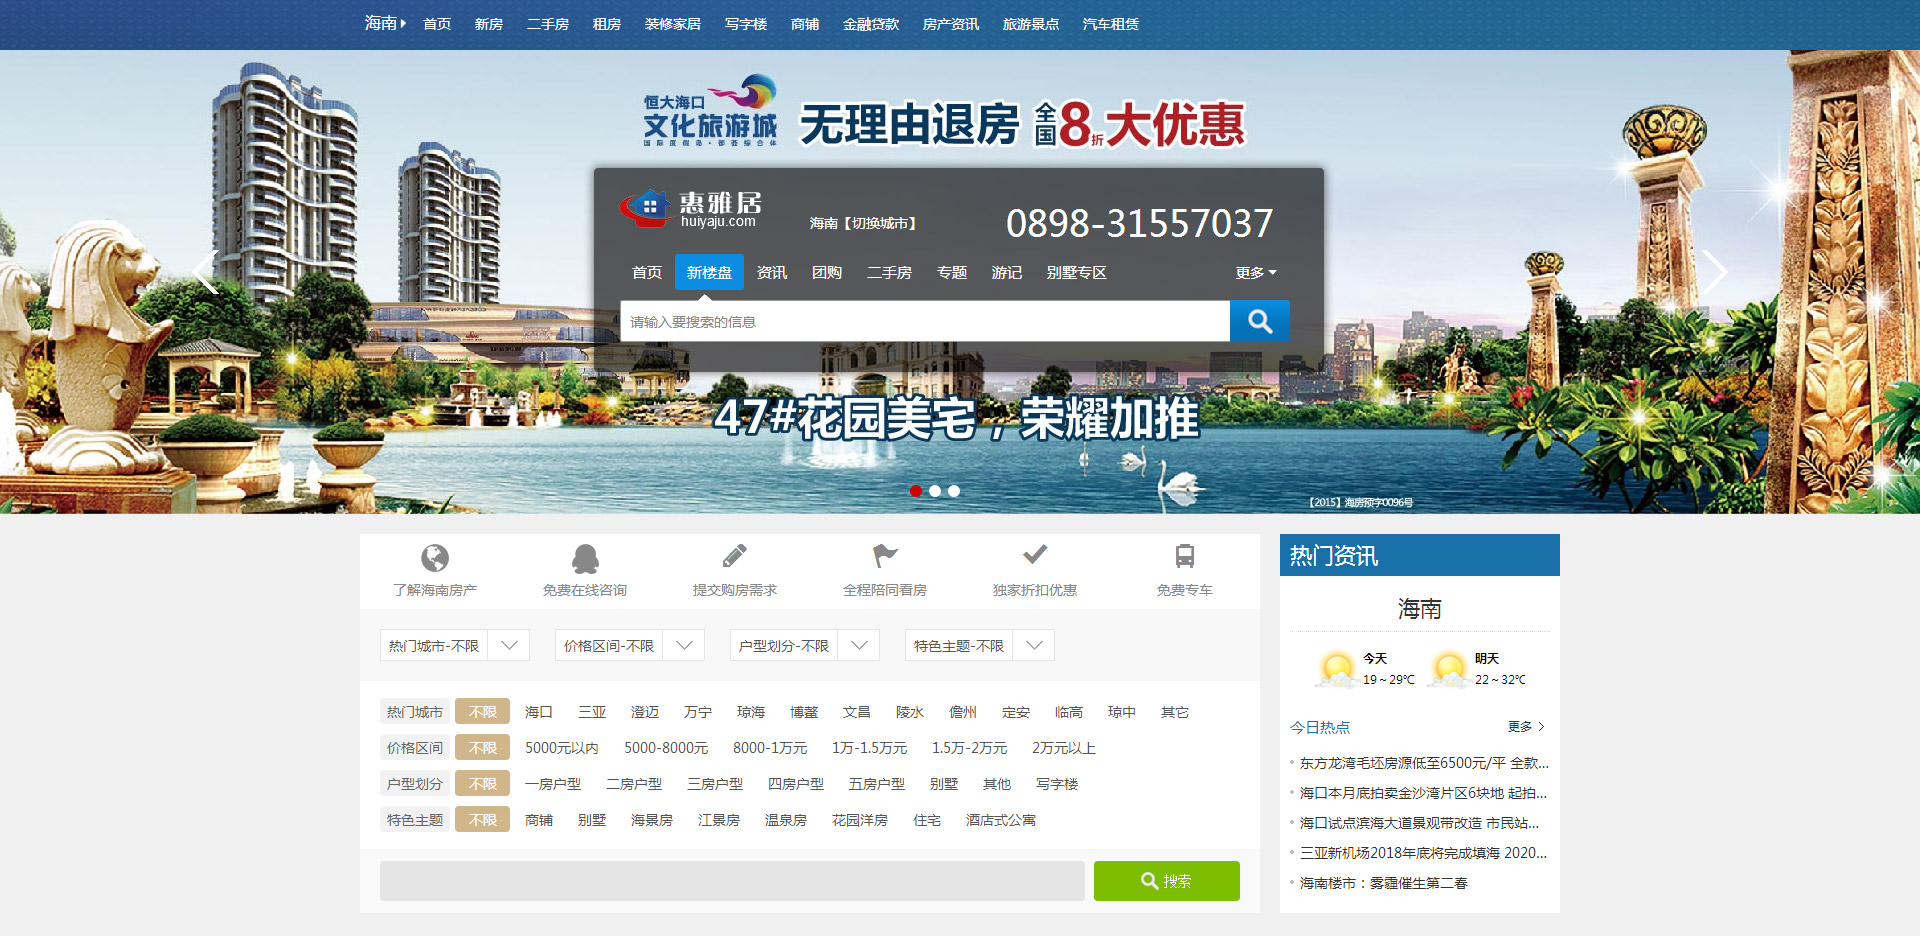Click the pencil icon for 提交购房需求
Viewport: 1920px width, 936px height.
pos(734,555)
